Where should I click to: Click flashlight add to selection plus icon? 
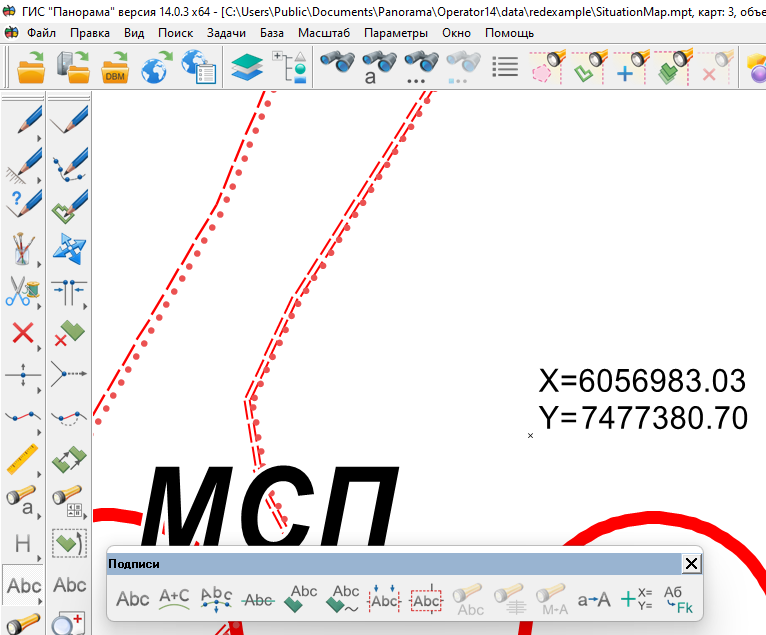pyautogui.click(x=632, y=67)
